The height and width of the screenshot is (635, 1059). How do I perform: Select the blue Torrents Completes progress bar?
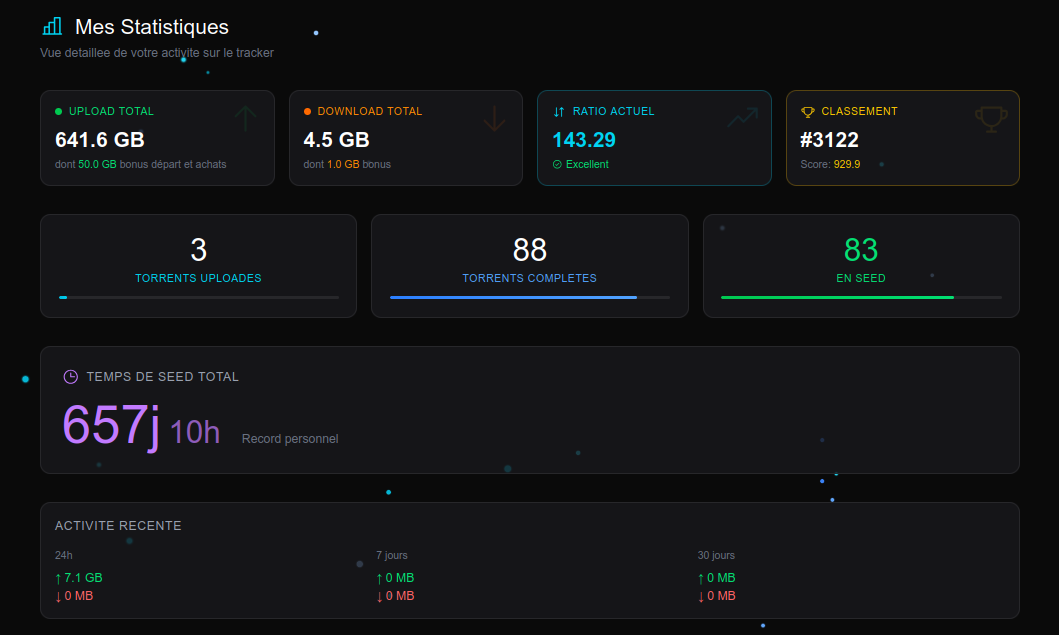click(x=530, y=297)
